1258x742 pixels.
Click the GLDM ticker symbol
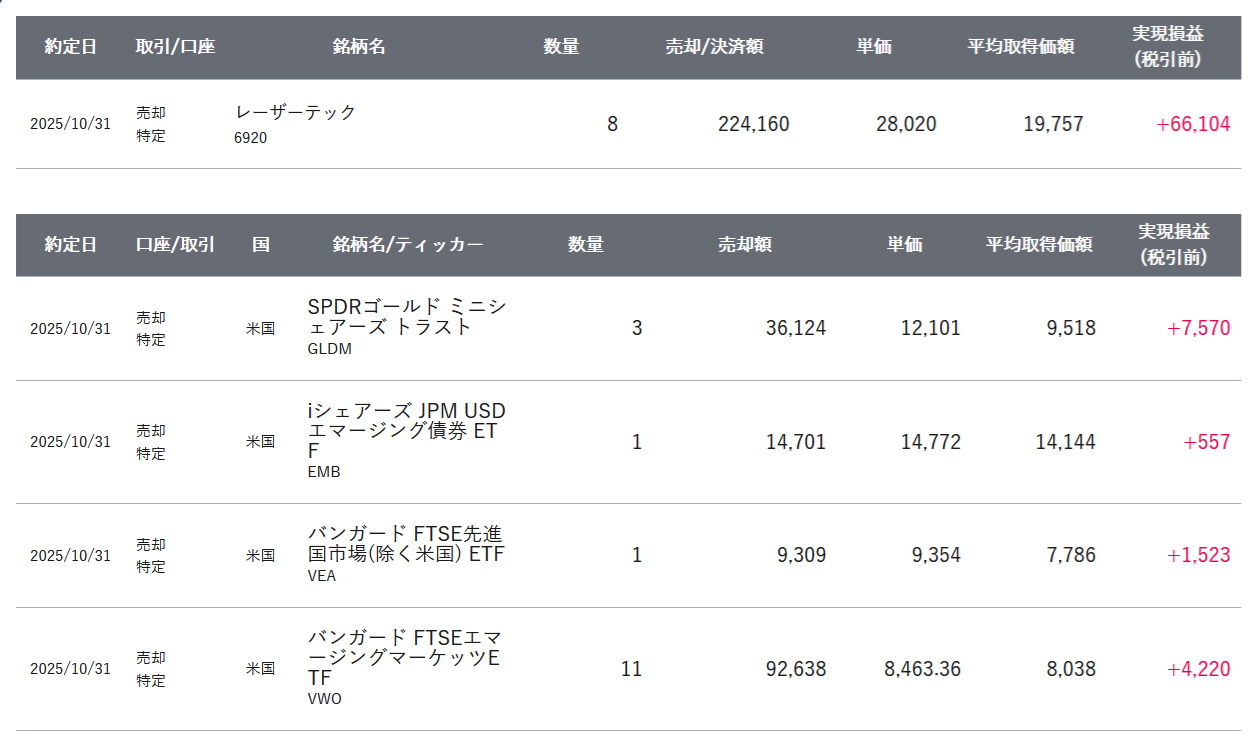(x=329, y=349)
